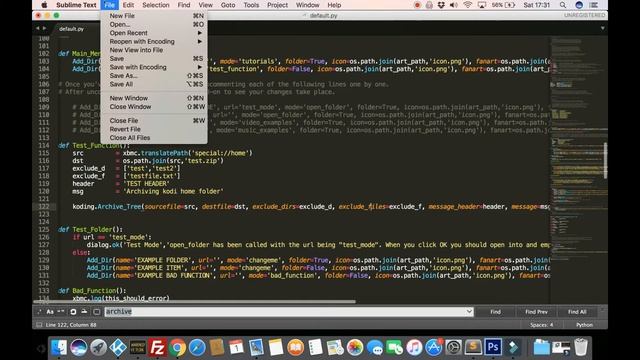Open the Edit menu
The width and height of the screenshot is (640, 360).
pyautogui.click(x=128, y=5)
